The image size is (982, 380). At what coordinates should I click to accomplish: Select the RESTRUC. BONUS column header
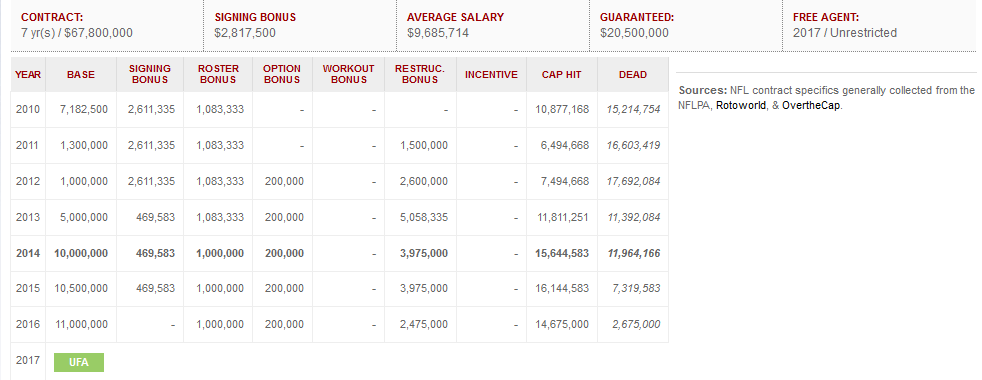pyautogui.click(x=420, y=74)
